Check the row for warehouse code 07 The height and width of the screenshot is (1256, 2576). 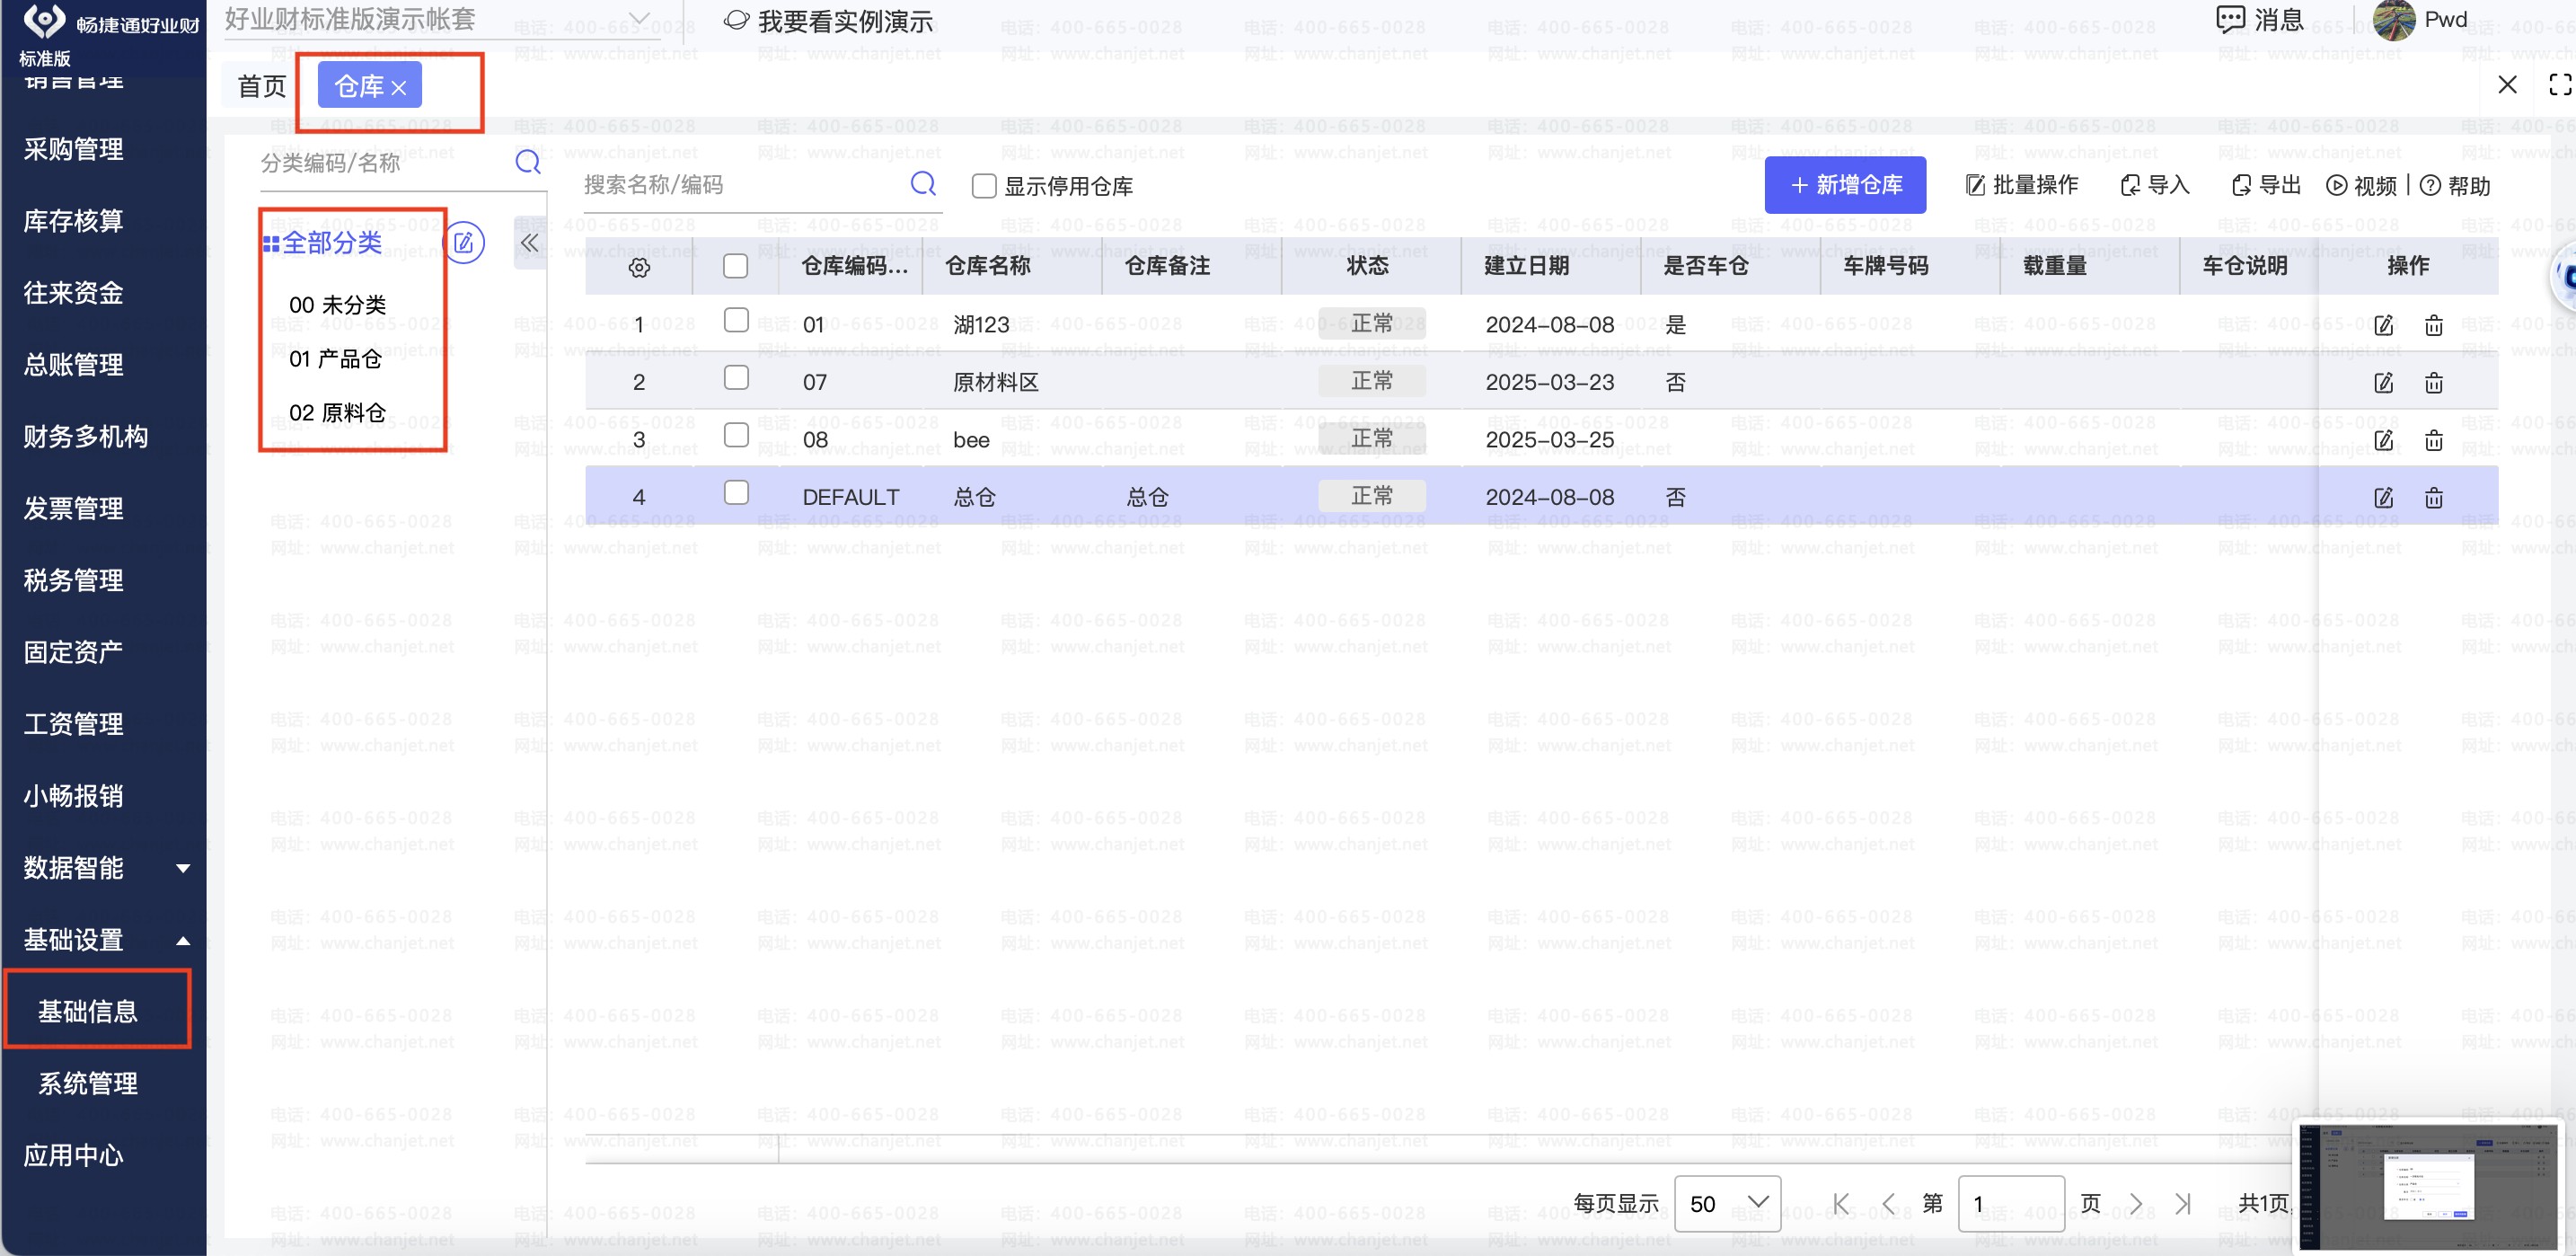pos(736,377)
